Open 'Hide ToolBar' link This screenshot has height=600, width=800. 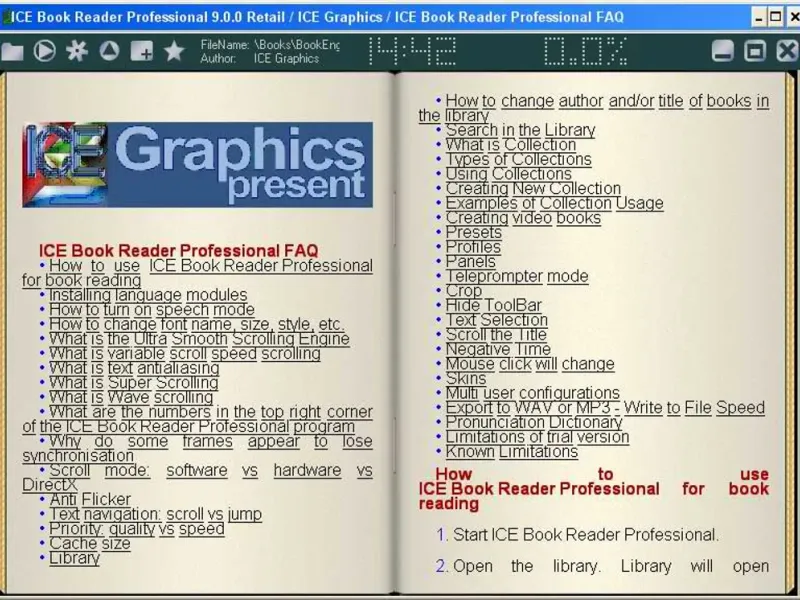click(493, 305)
